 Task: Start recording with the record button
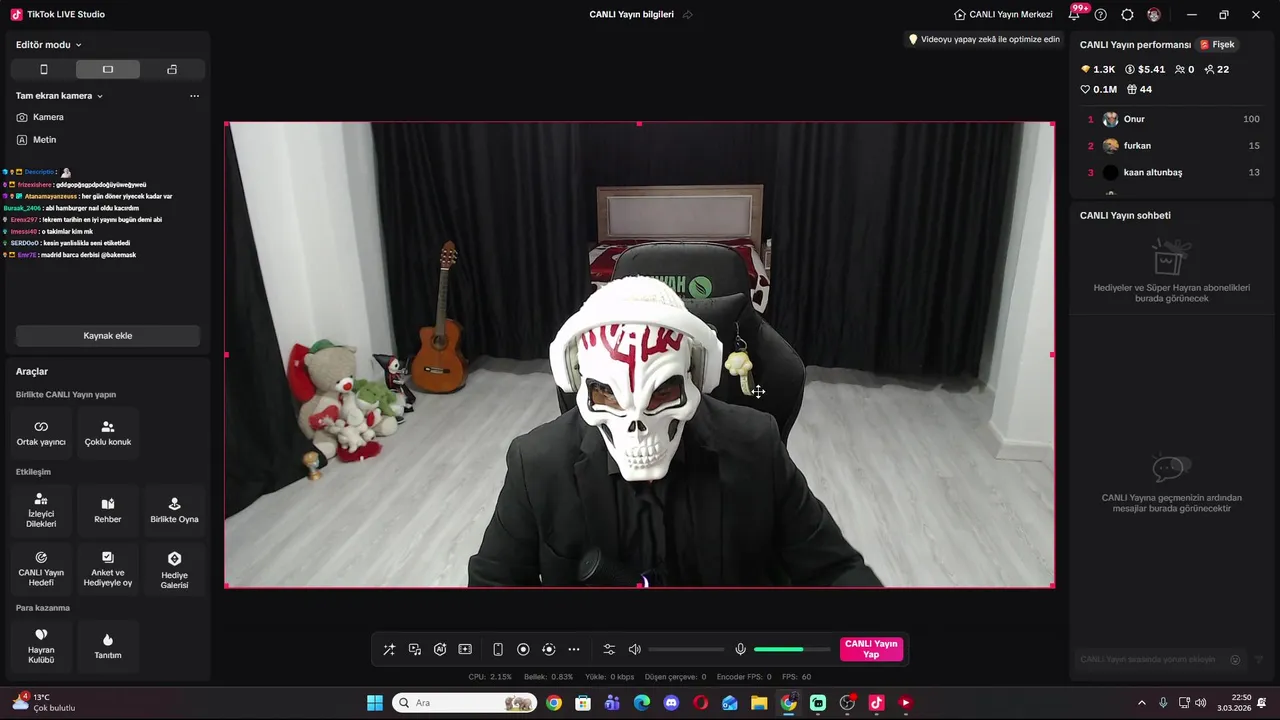pyautogui.click(x=523, y=649)
